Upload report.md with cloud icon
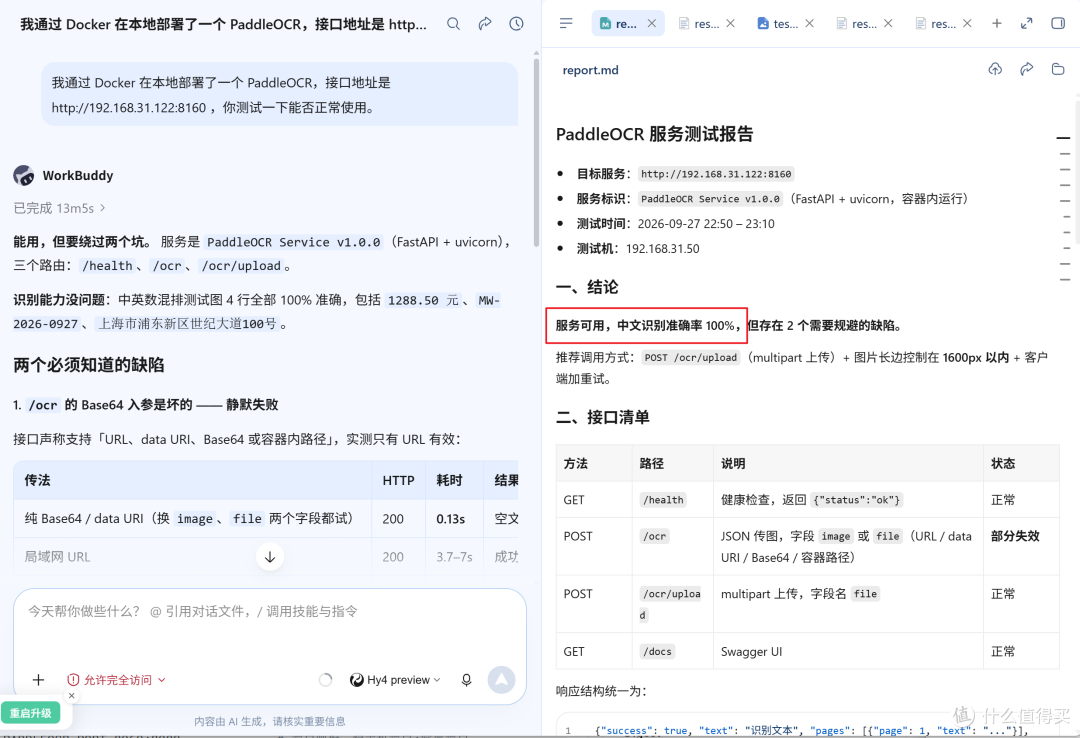1080x738 pixels. (995, 69)
